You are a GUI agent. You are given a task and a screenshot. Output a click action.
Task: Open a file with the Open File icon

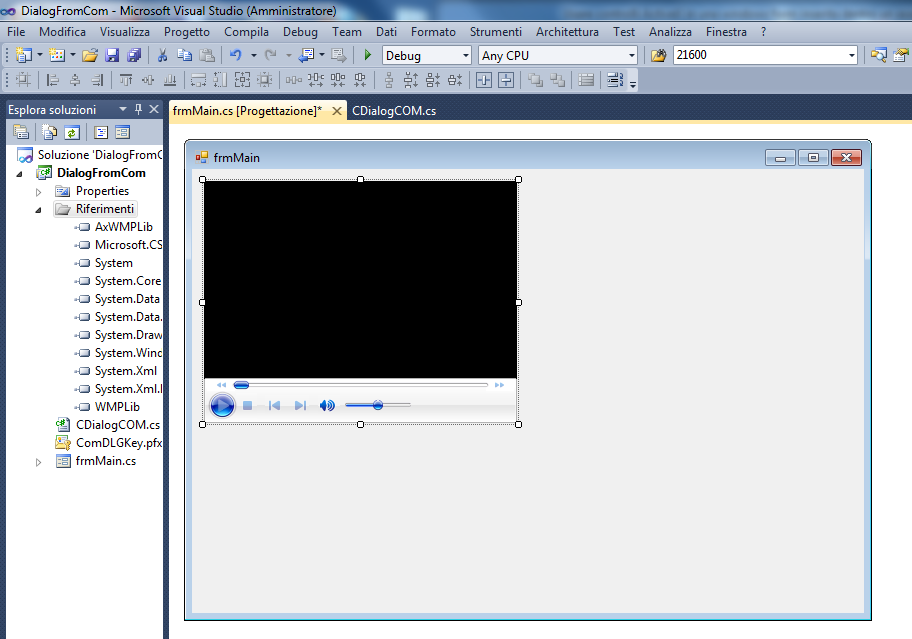[90, 55]
